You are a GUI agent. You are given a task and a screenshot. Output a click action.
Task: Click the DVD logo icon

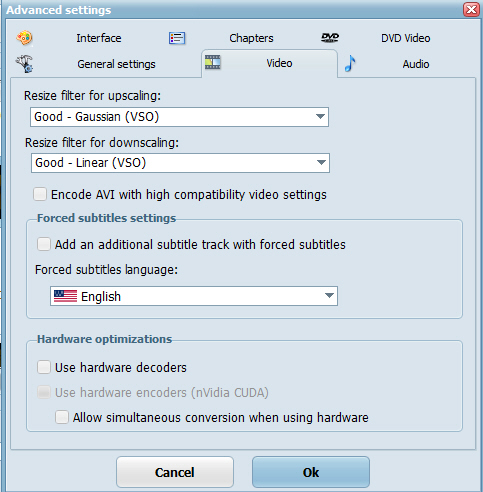pos(330,37)
